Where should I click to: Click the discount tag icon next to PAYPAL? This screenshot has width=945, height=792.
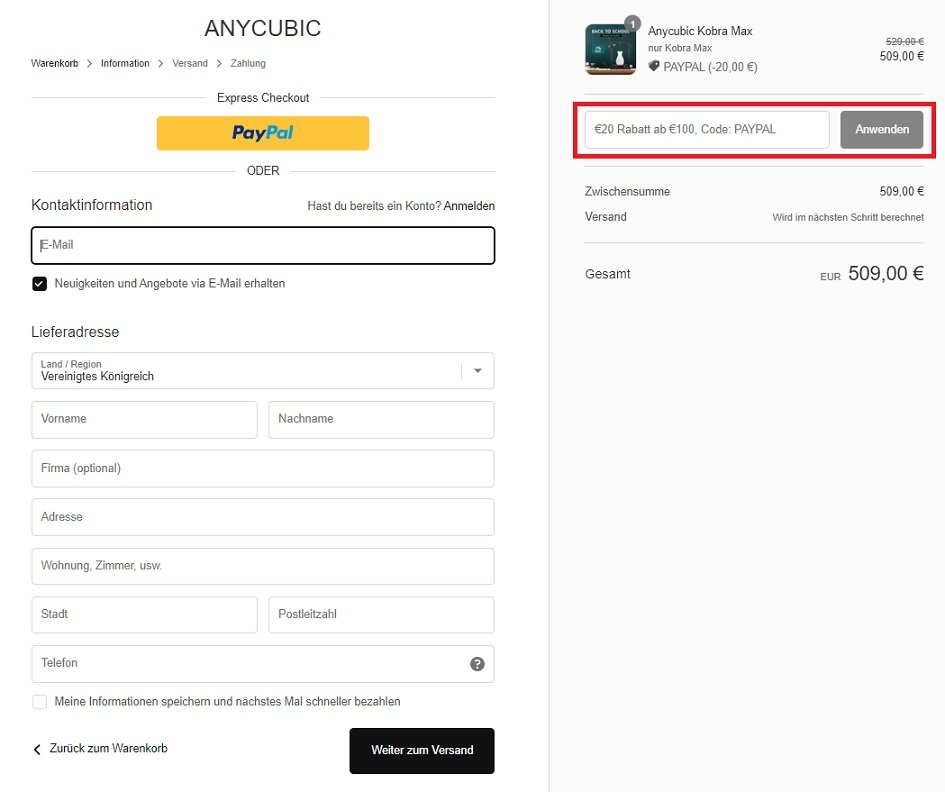[x=654, y=66]
